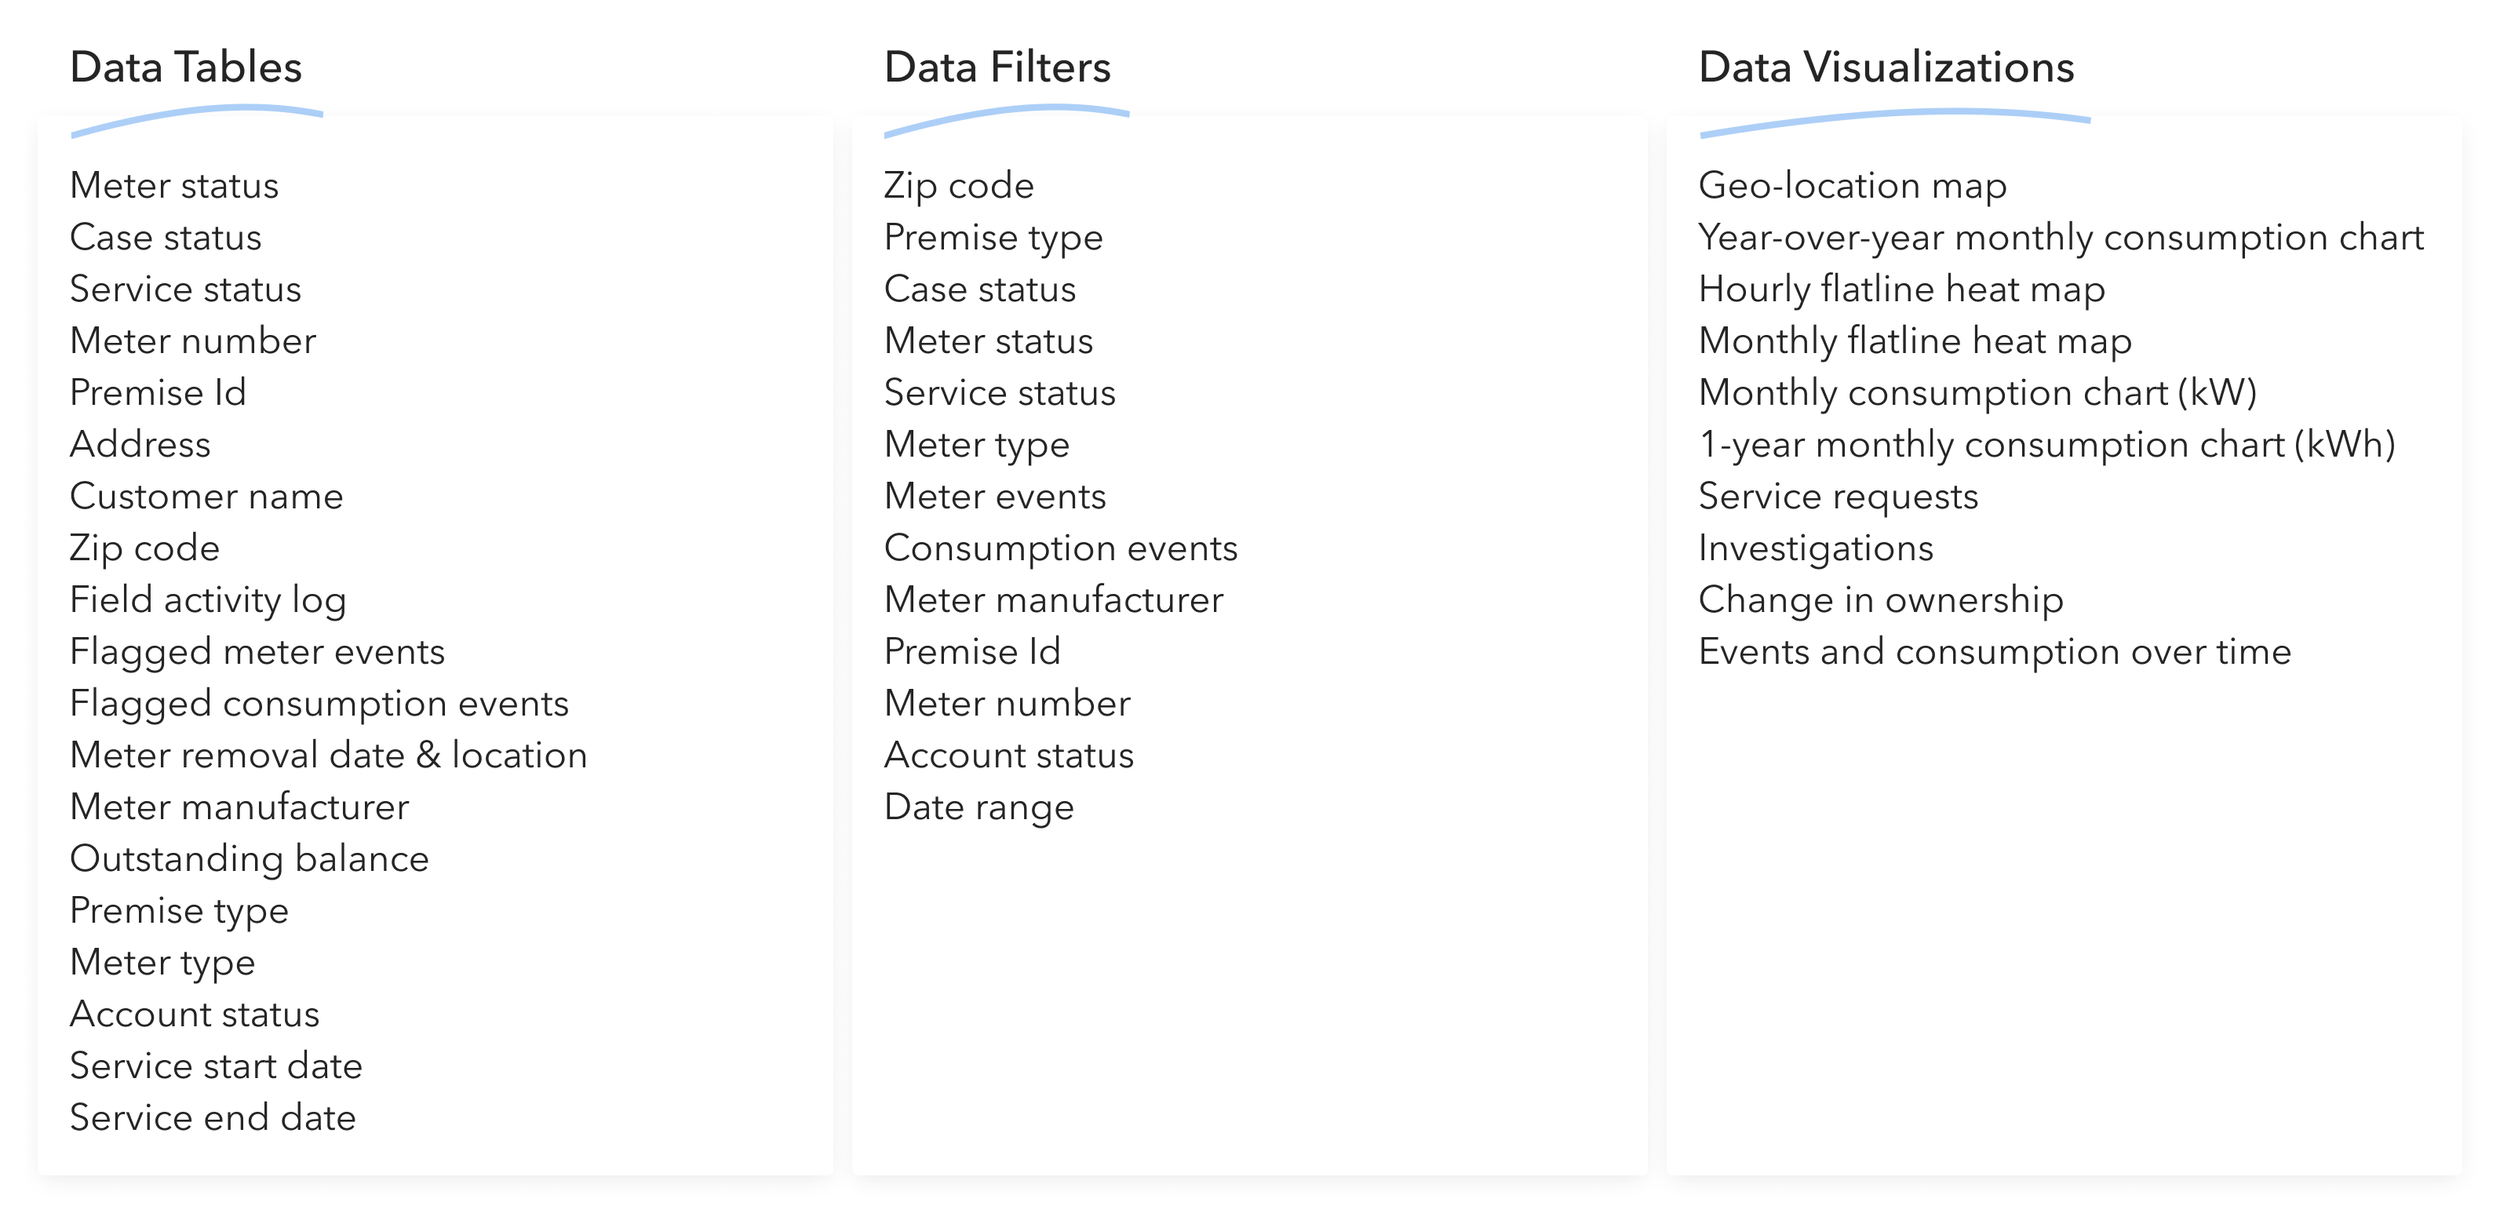Select Outstanding balance item
Image resolution: width=2500 pixels, height=1213 pixels.
click(x=249, y=859)
